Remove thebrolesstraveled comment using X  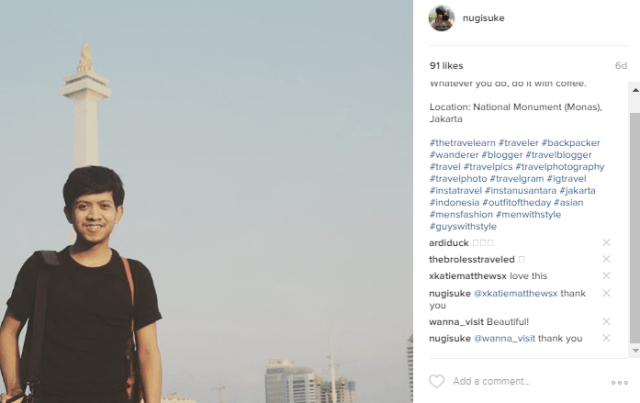tap(606, 259)
